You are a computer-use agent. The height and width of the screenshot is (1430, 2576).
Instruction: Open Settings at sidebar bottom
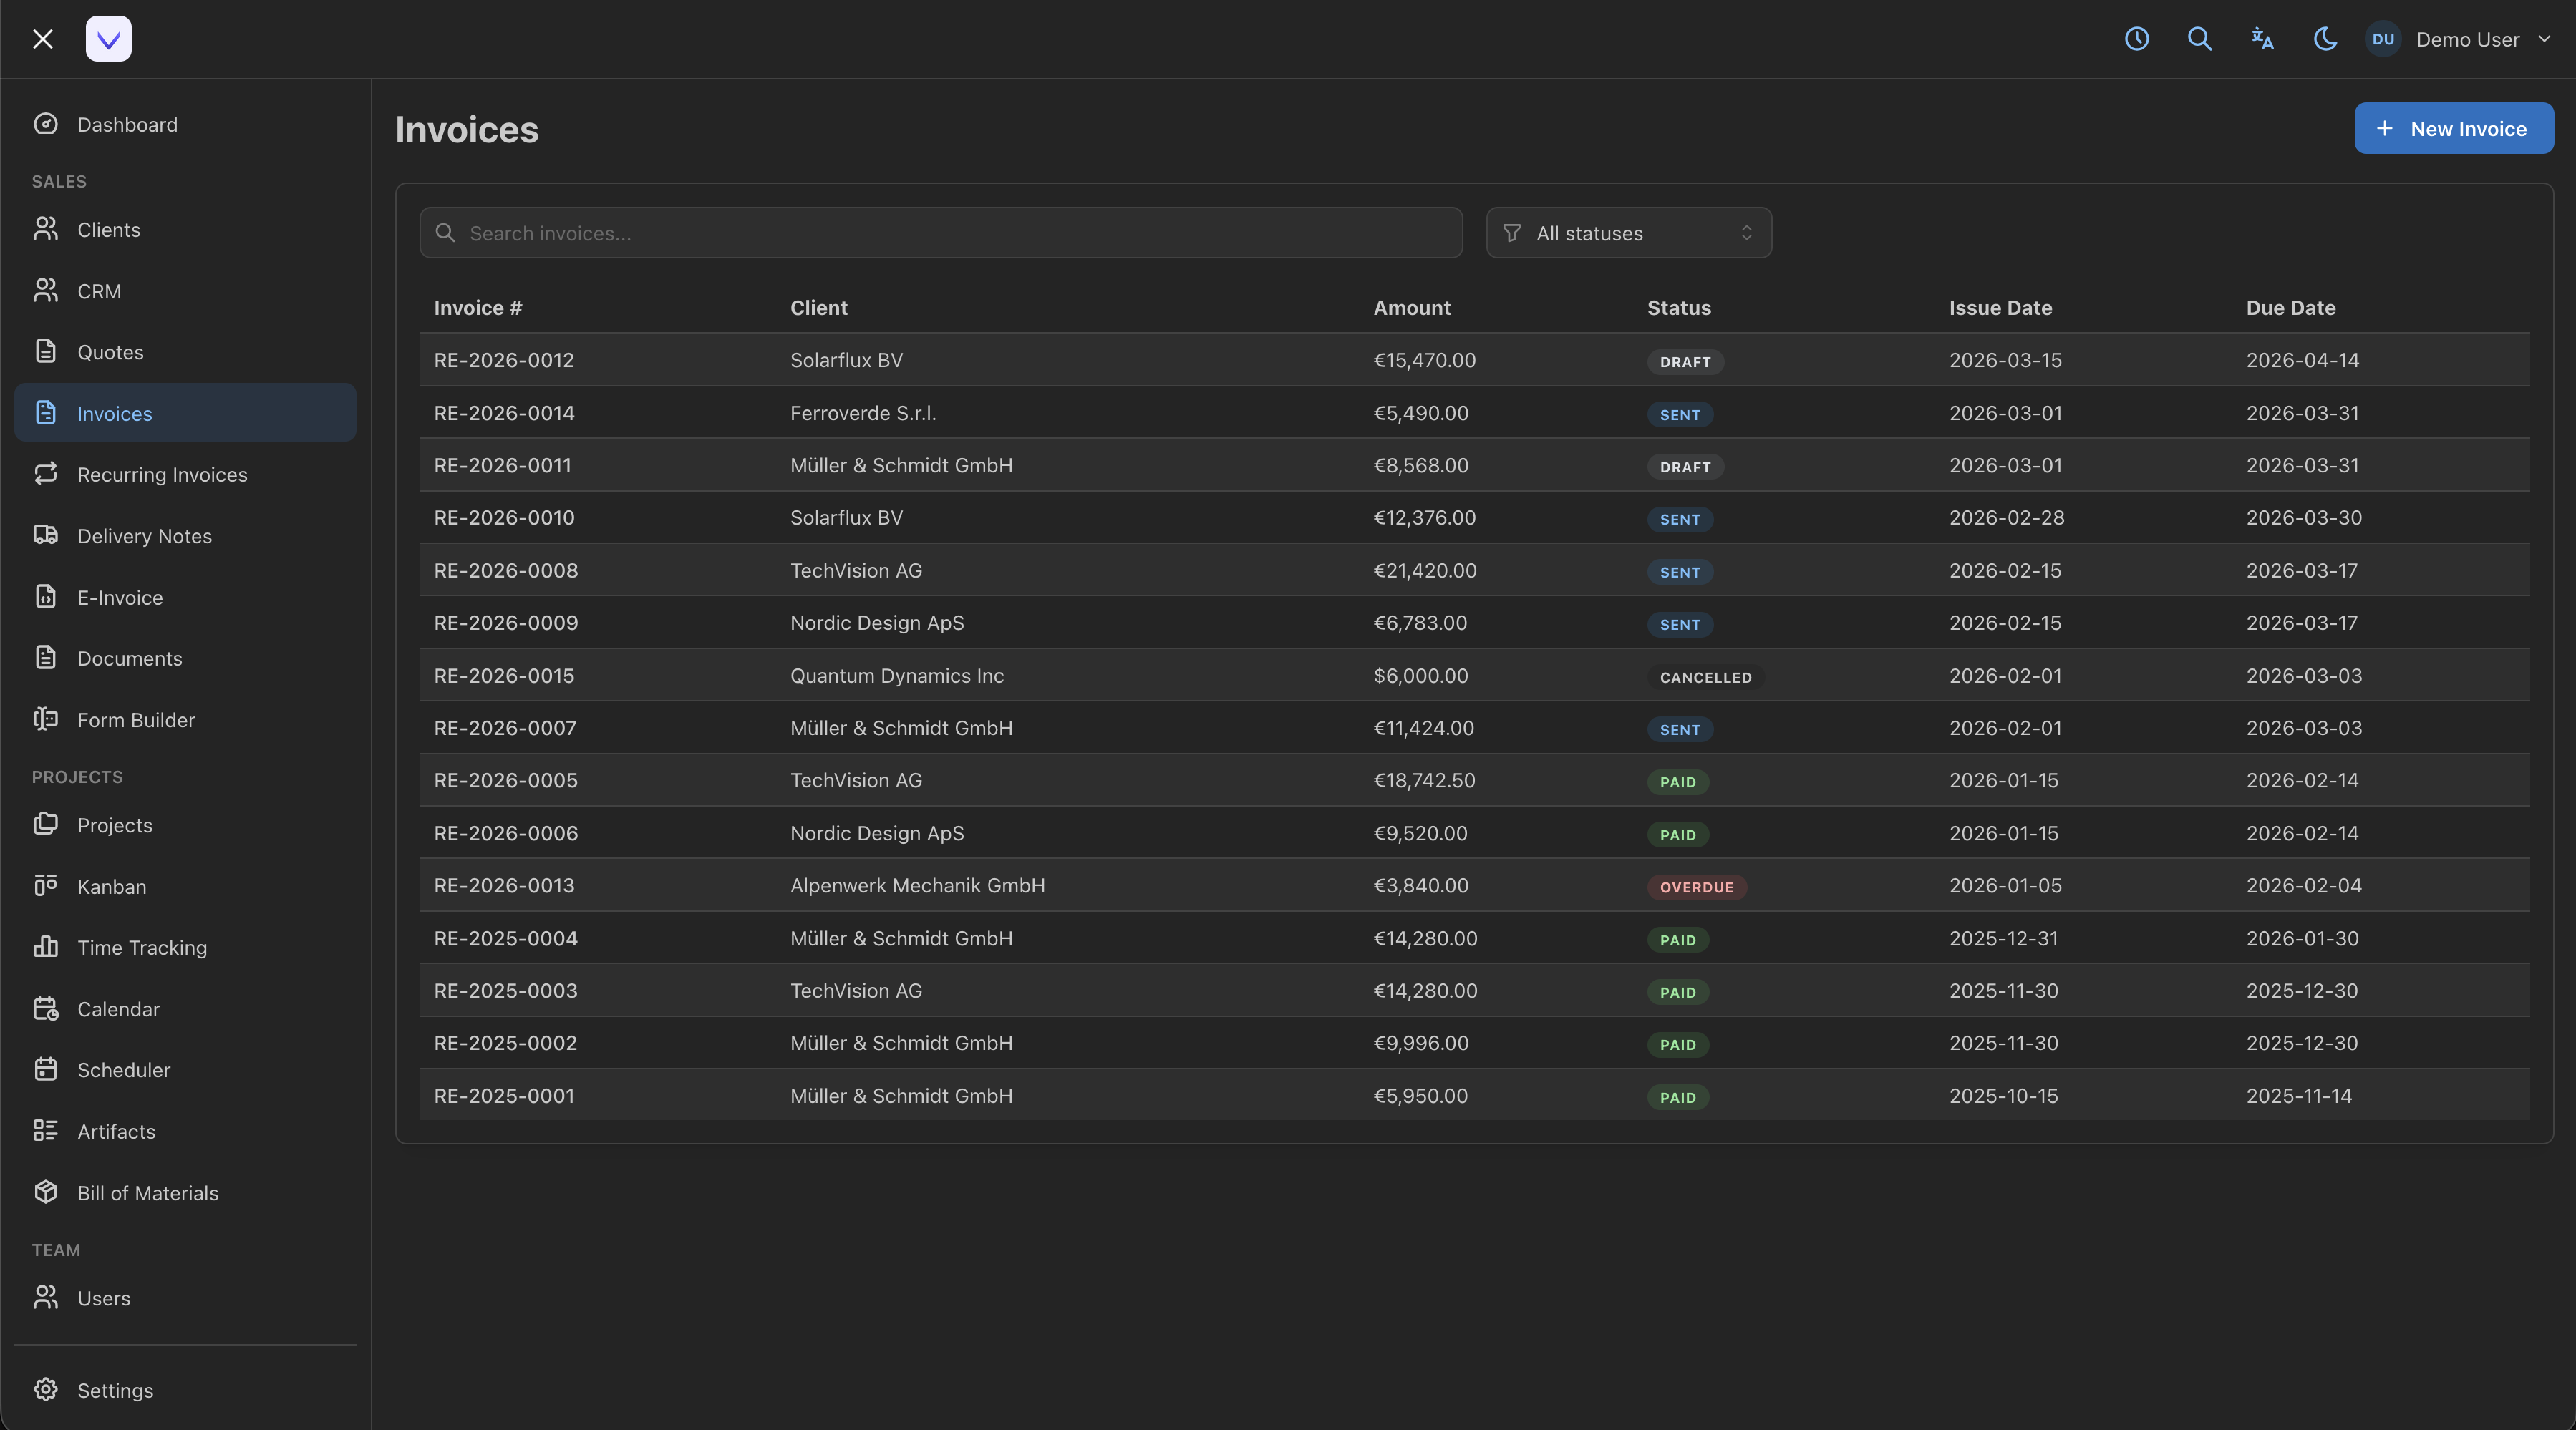coord(115,1390)
